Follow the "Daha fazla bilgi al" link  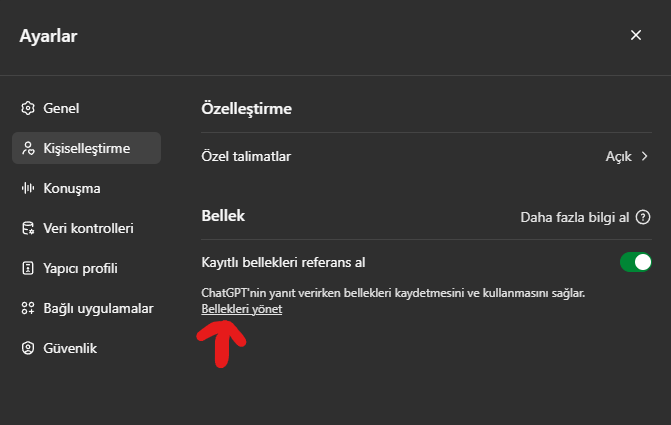coord(575,216)
